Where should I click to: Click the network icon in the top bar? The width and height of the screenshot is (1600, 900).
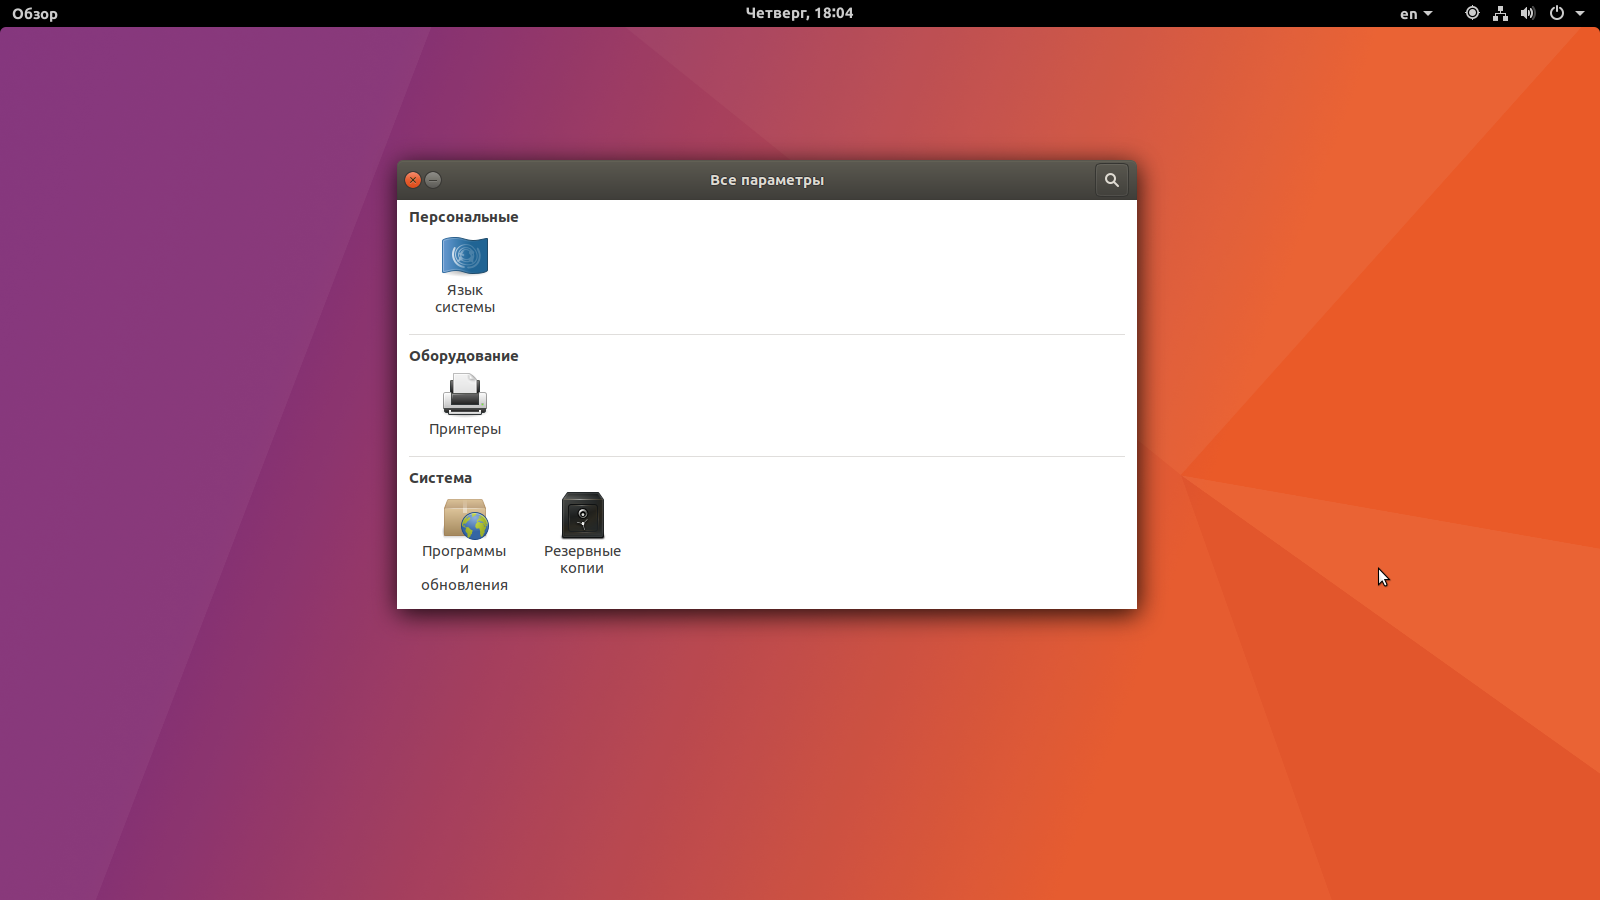click(x=1499, y=13)
